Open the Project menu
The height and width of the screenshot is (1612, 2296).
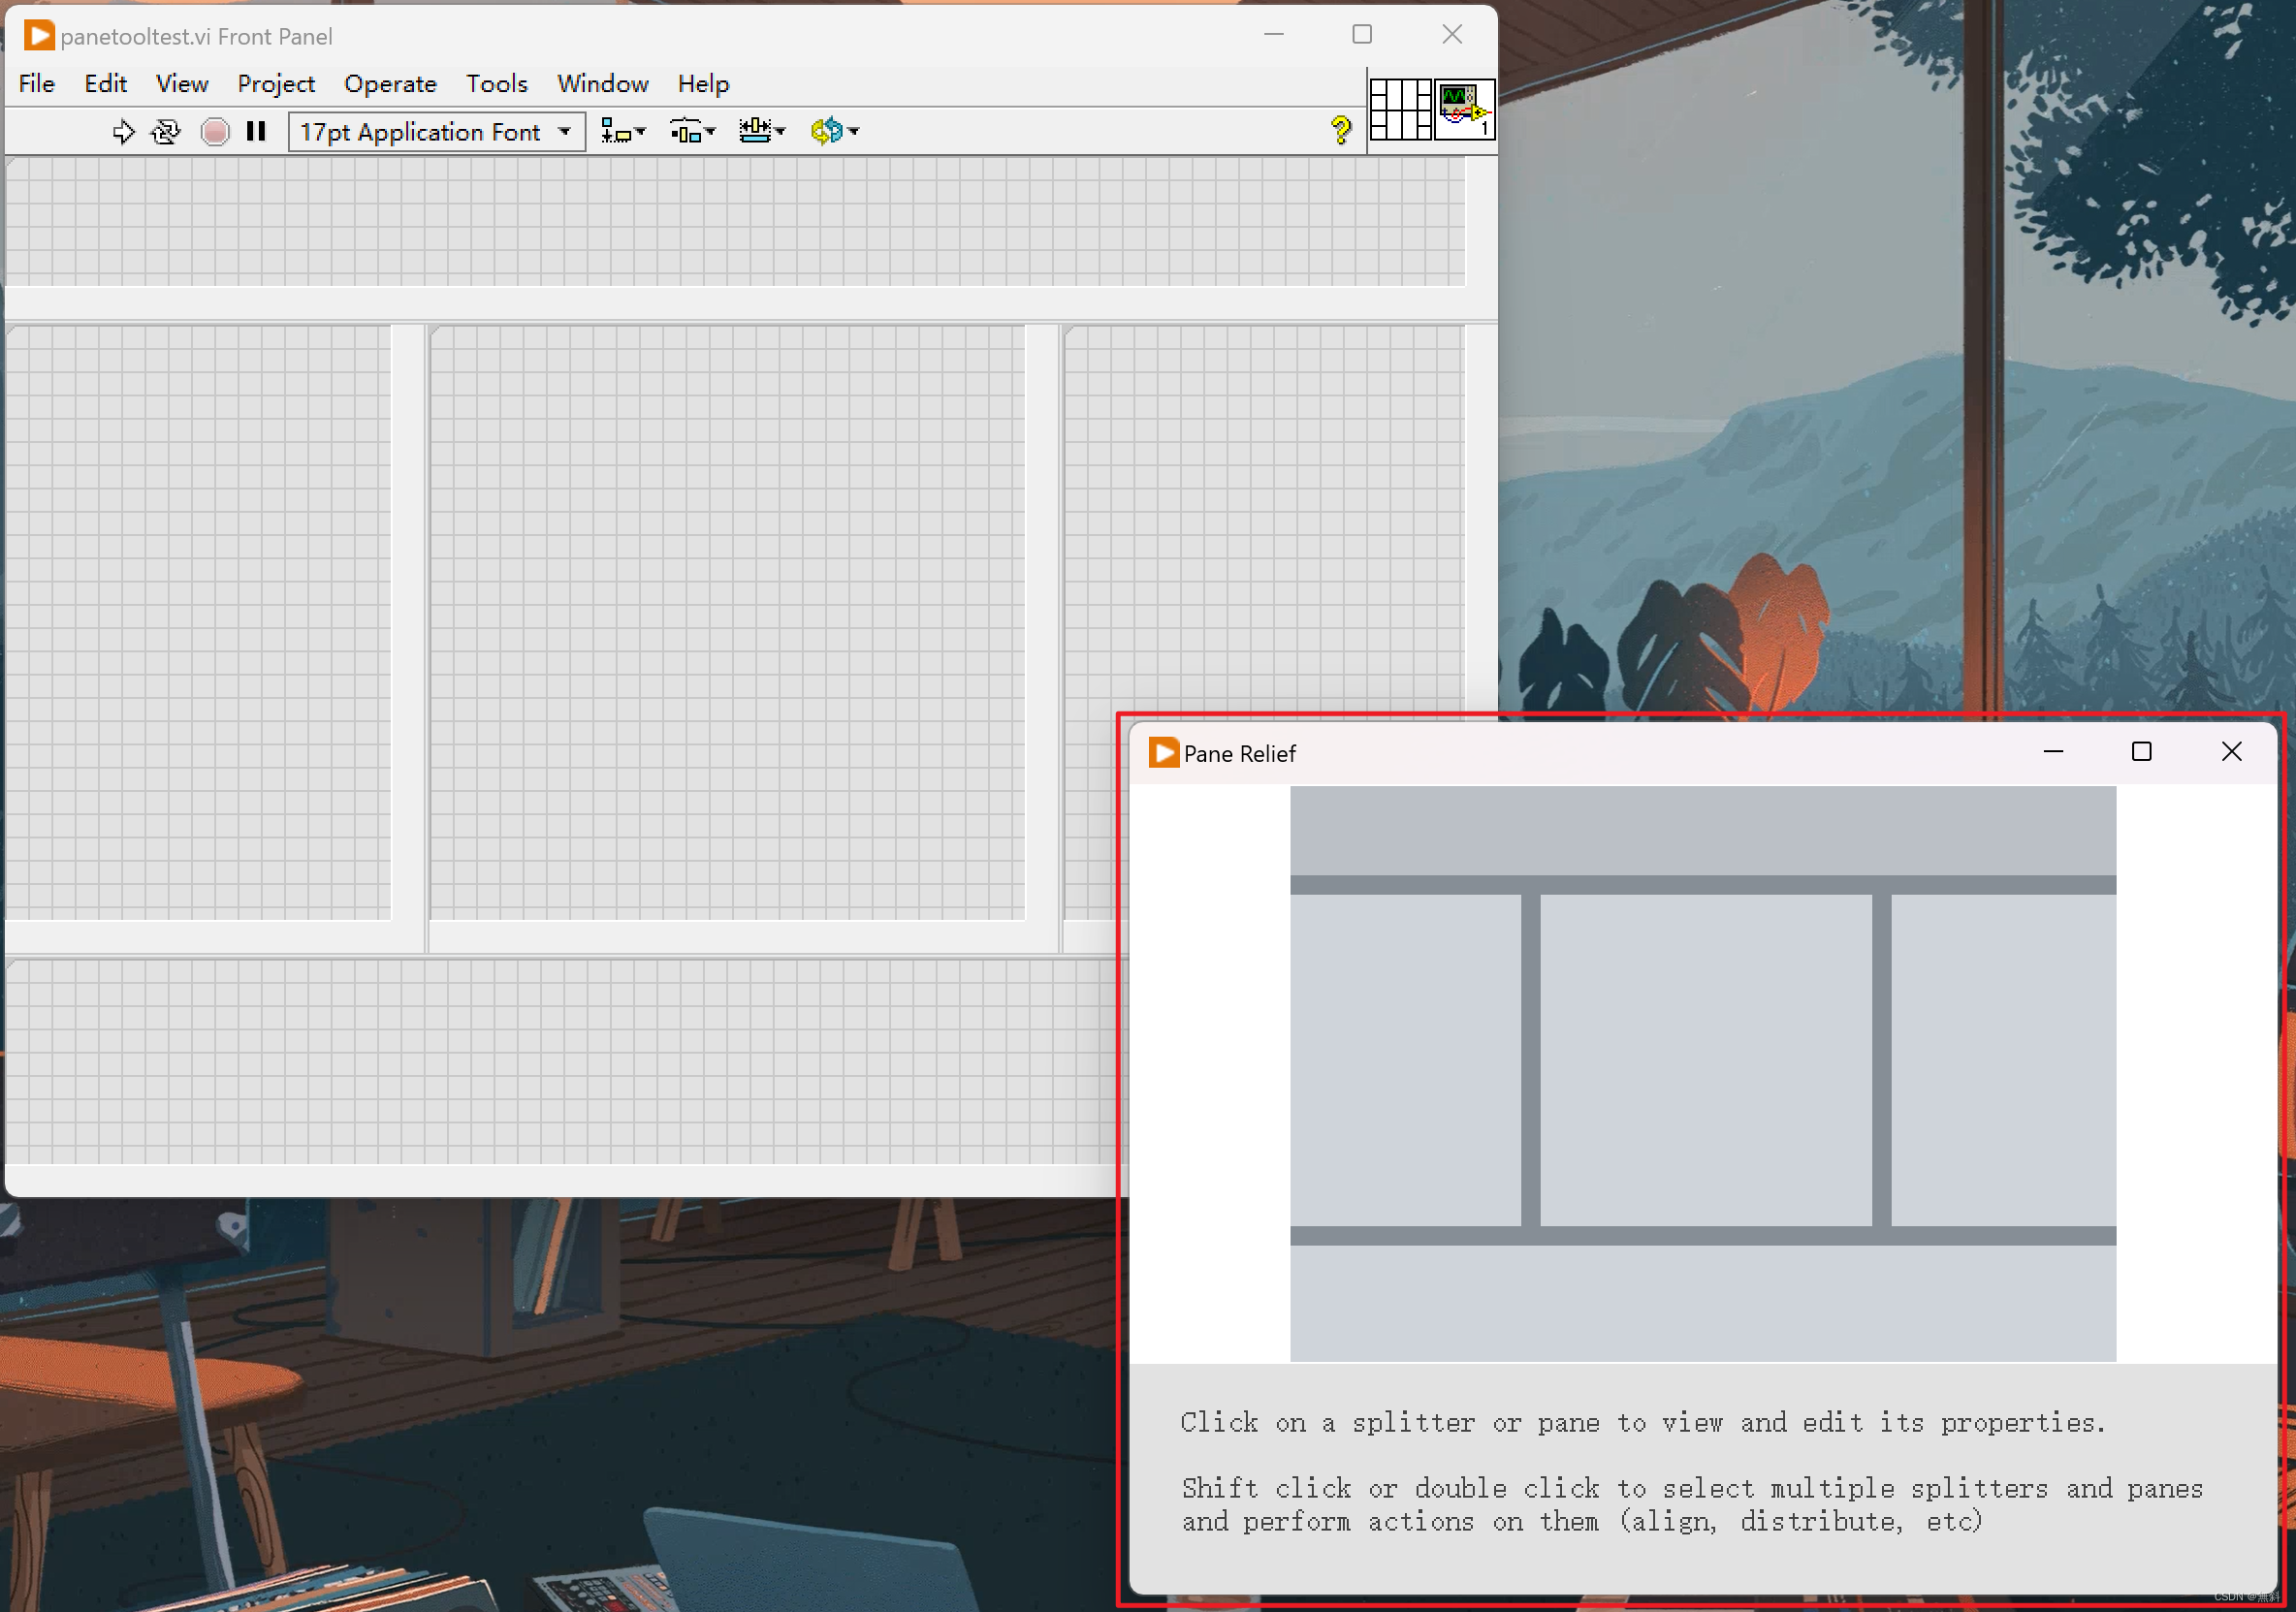(x=276, y=84)
